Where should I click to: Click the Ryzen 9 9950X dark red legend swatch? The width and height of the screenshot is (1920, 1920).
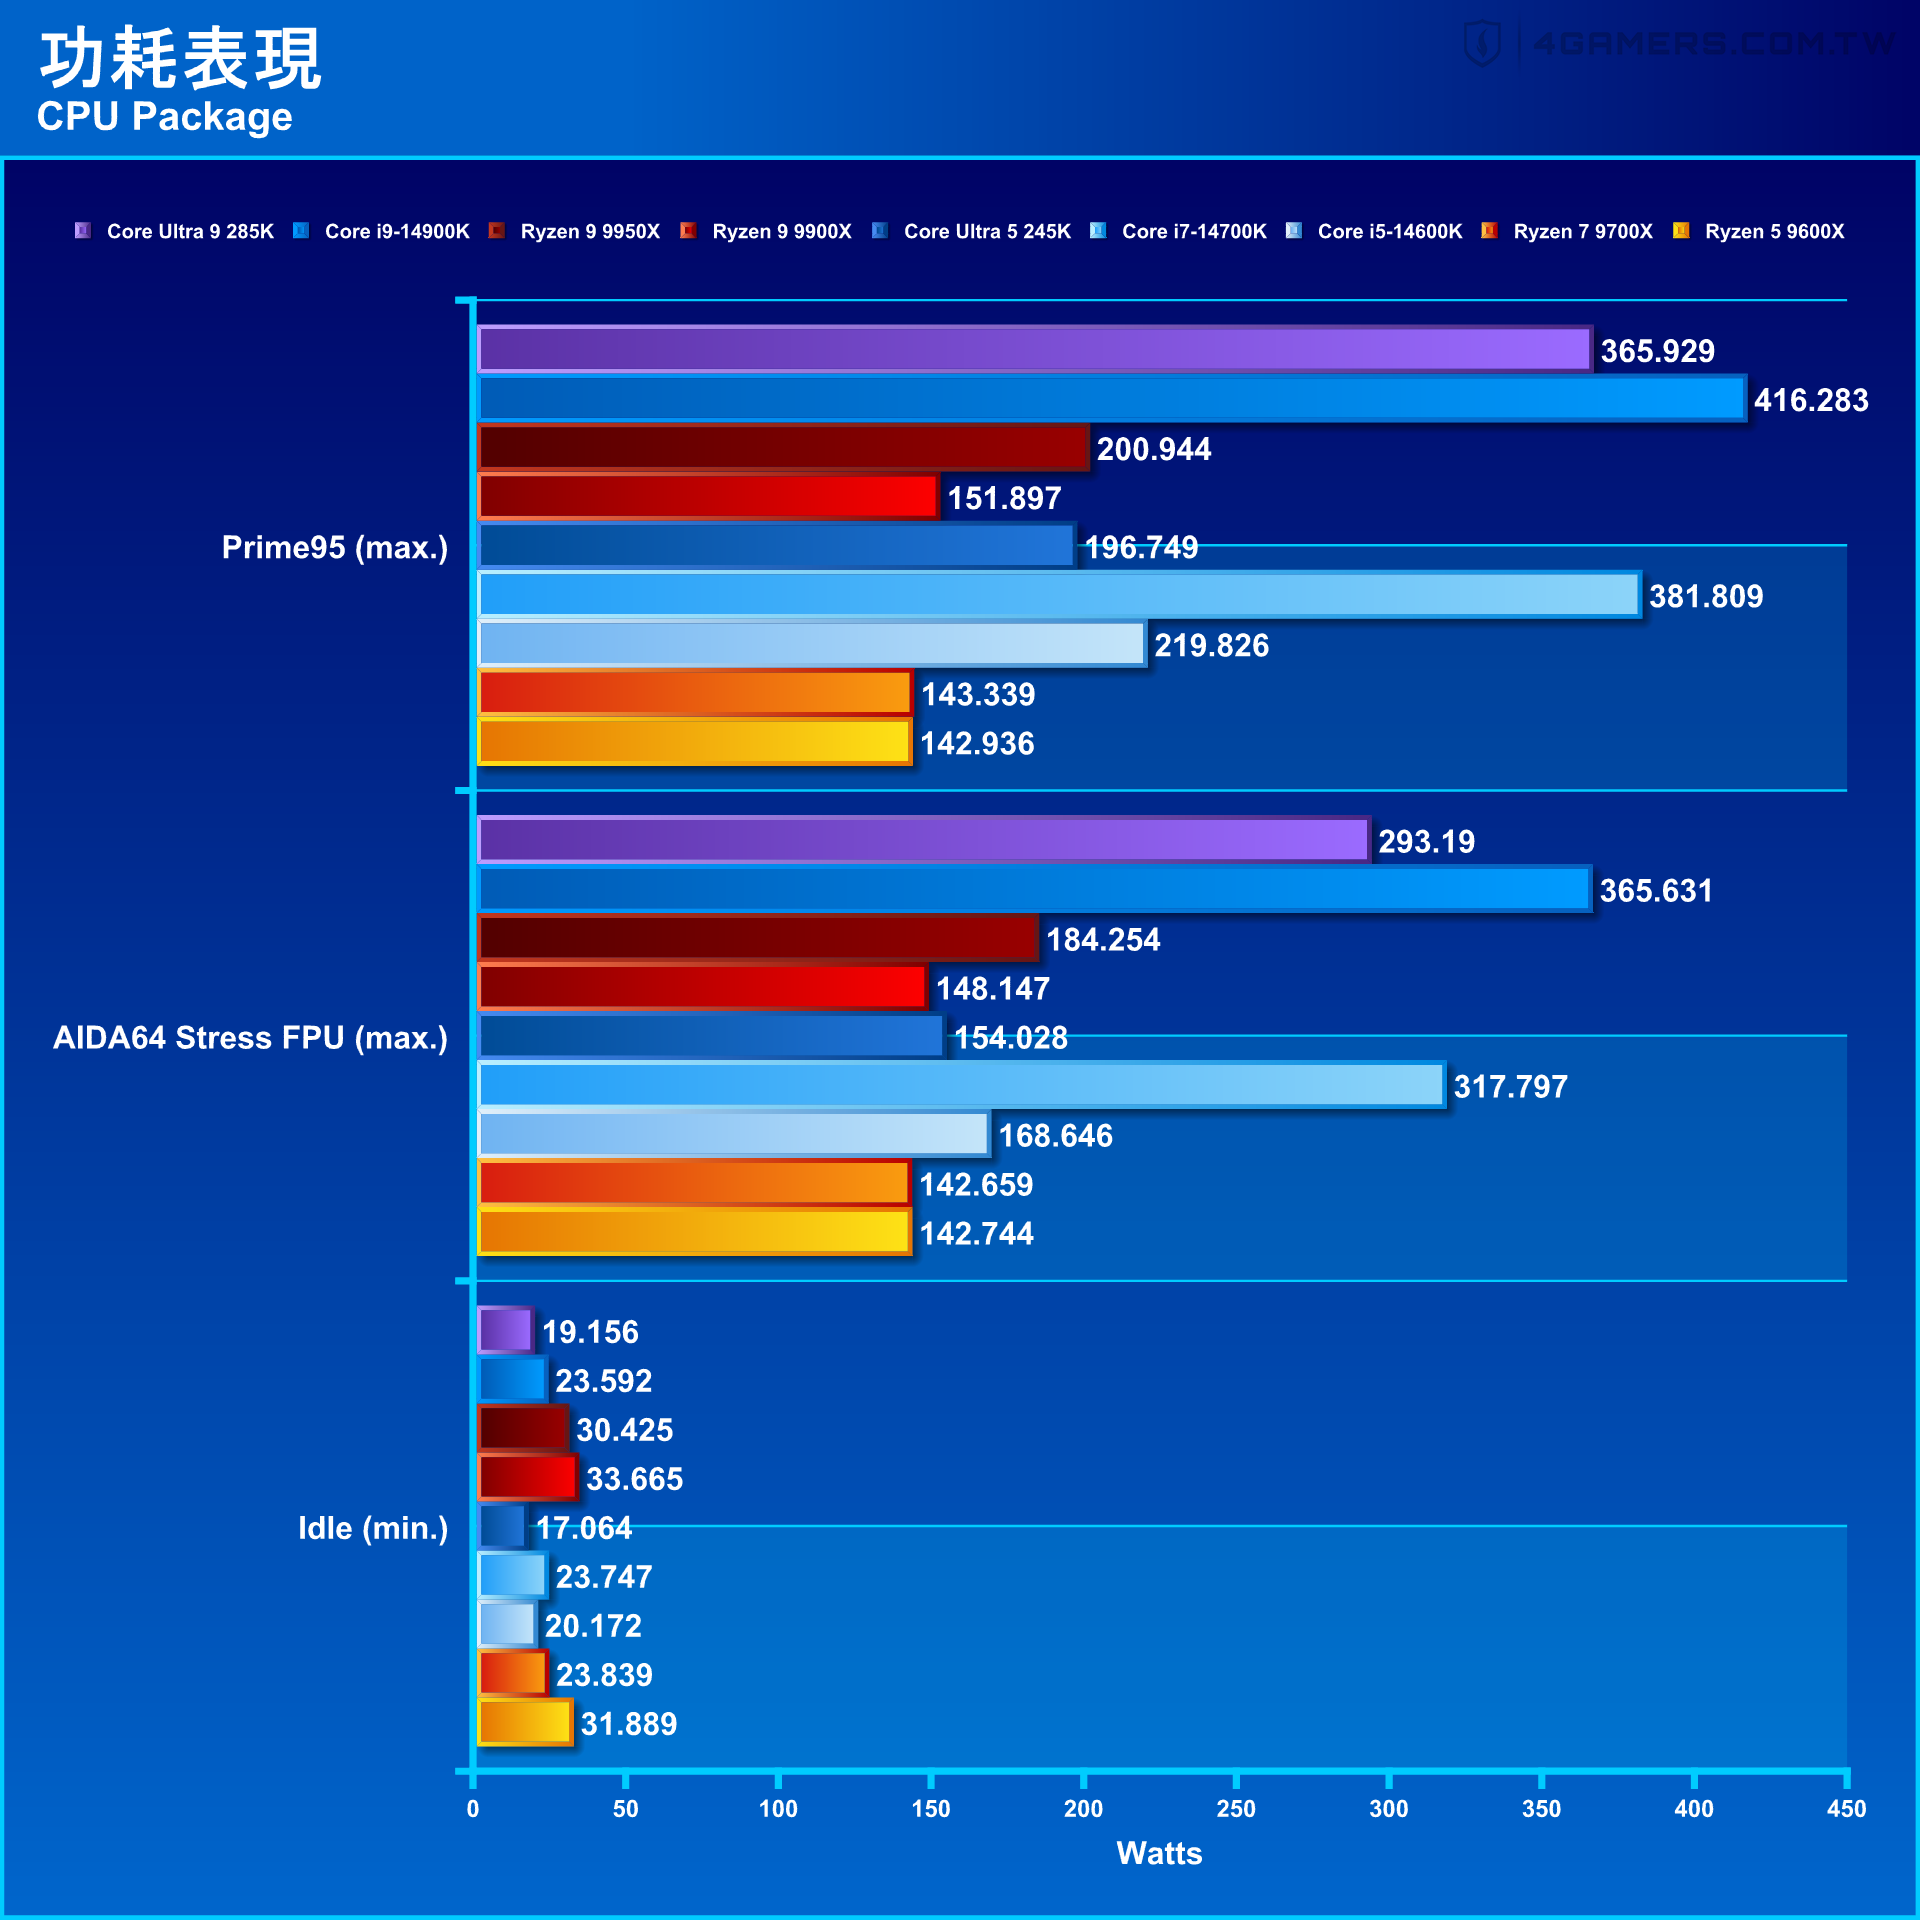[497, 230]
